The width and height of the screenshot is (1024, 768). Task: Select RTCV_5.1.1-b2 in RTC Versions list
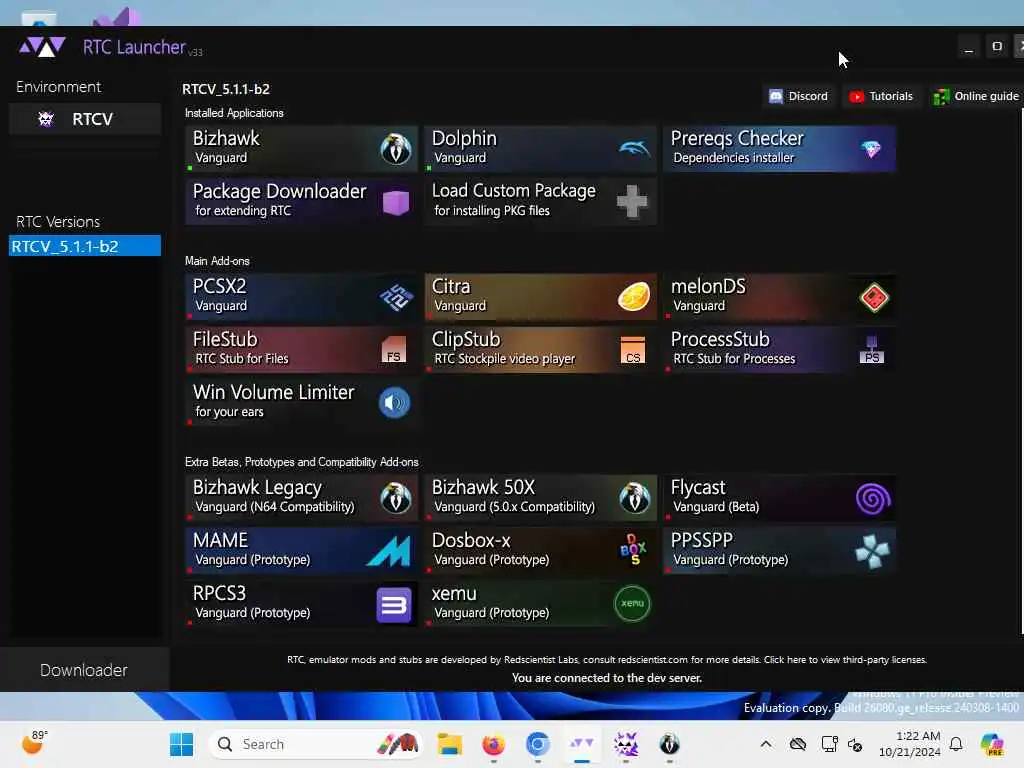[x=85, y=246]
